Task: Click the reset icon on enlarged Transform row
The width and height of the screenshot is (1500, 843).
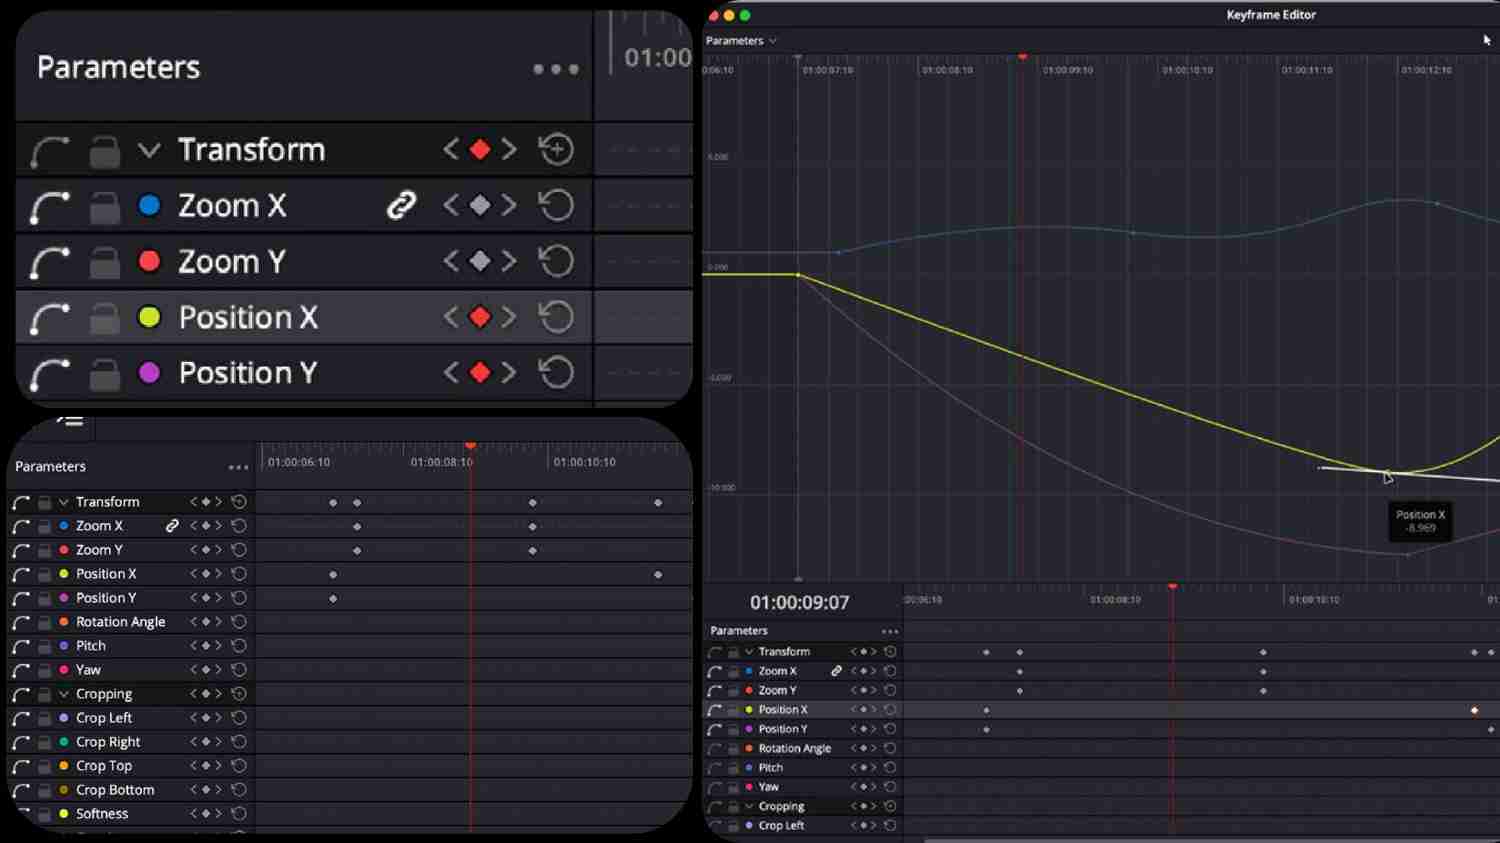Action: pos(556,150)
